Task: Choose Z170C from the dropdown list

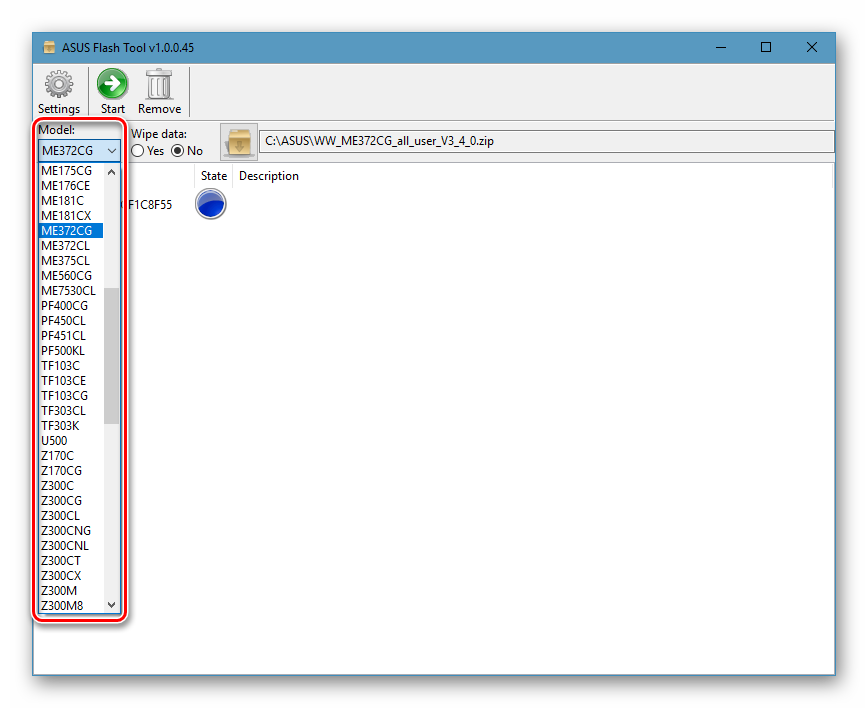Action: 71,455
